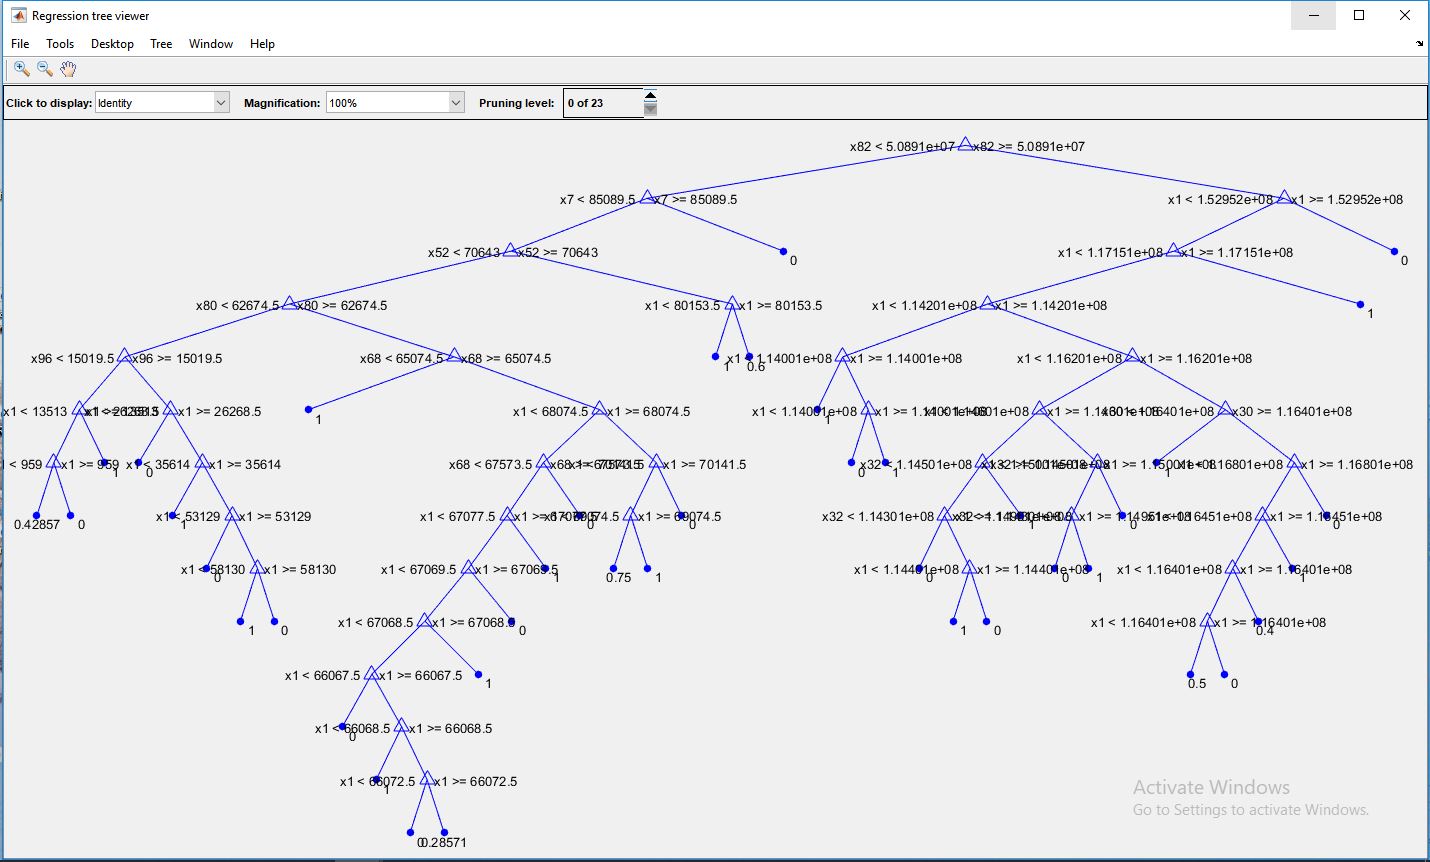
Task: Open the 'Click to display' Identity dropdown
Action: [162, 102]
